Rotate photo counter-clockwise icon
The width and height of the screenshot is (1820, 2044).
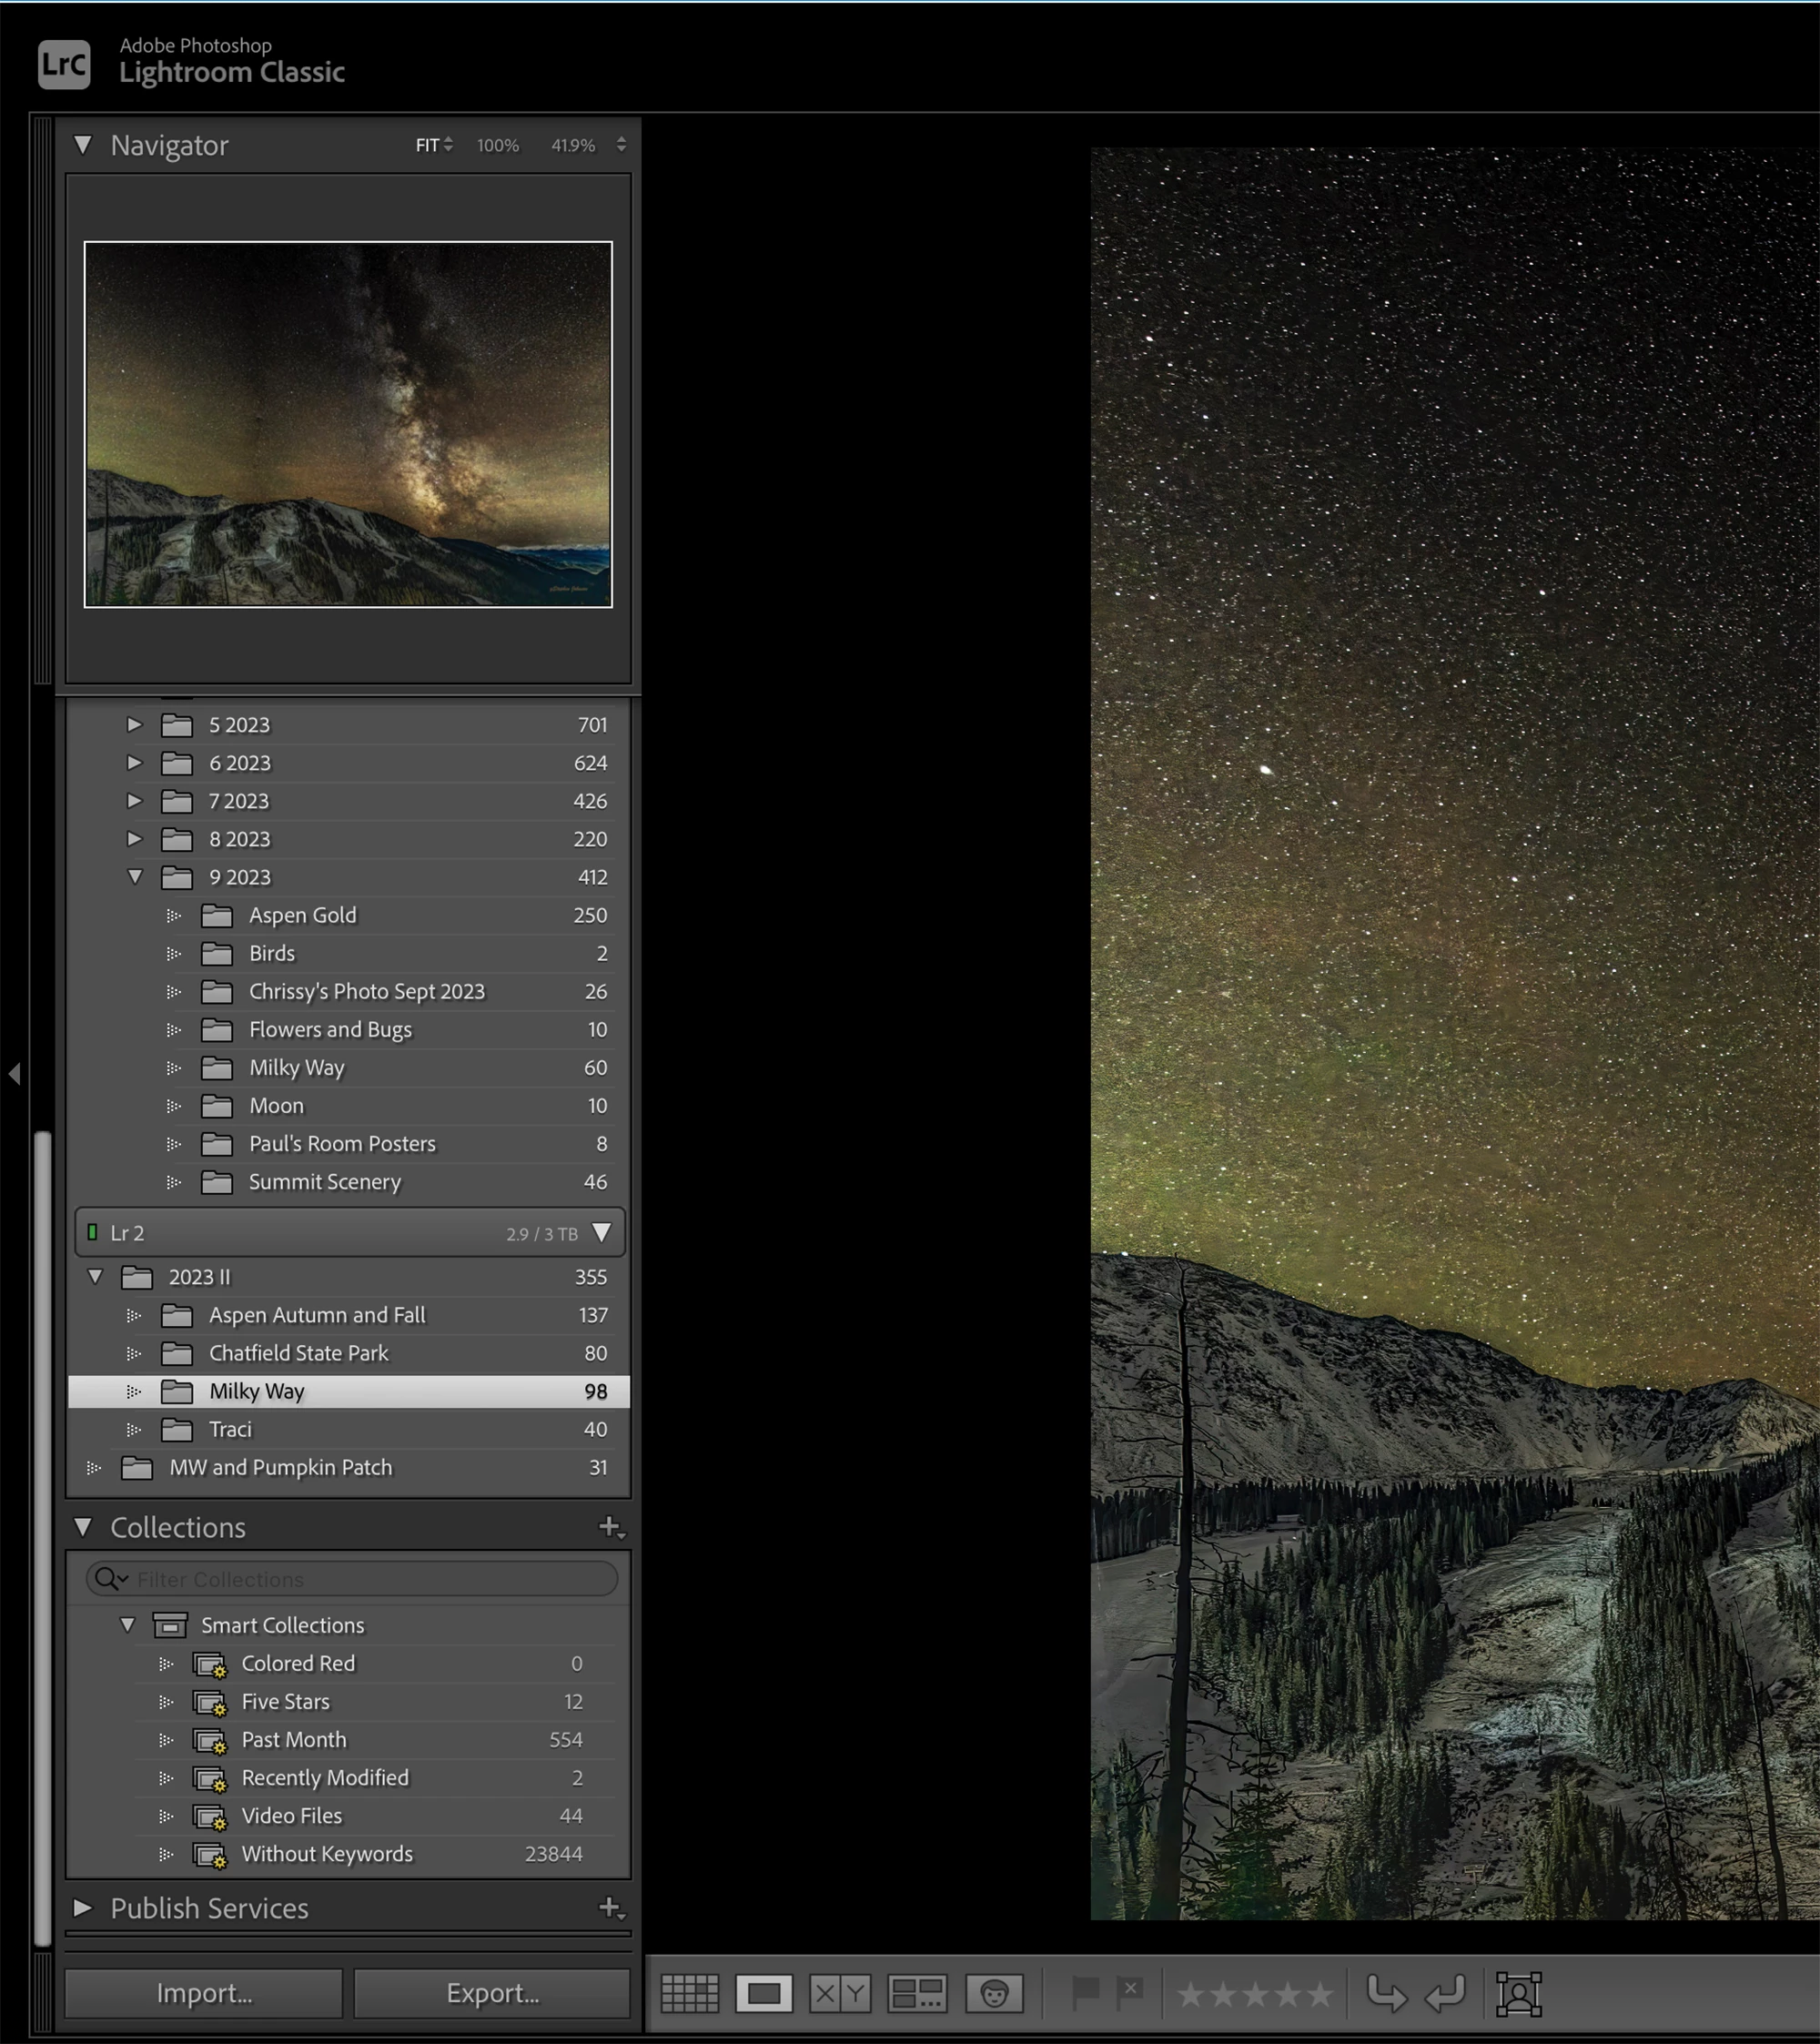point(1386,1993)
